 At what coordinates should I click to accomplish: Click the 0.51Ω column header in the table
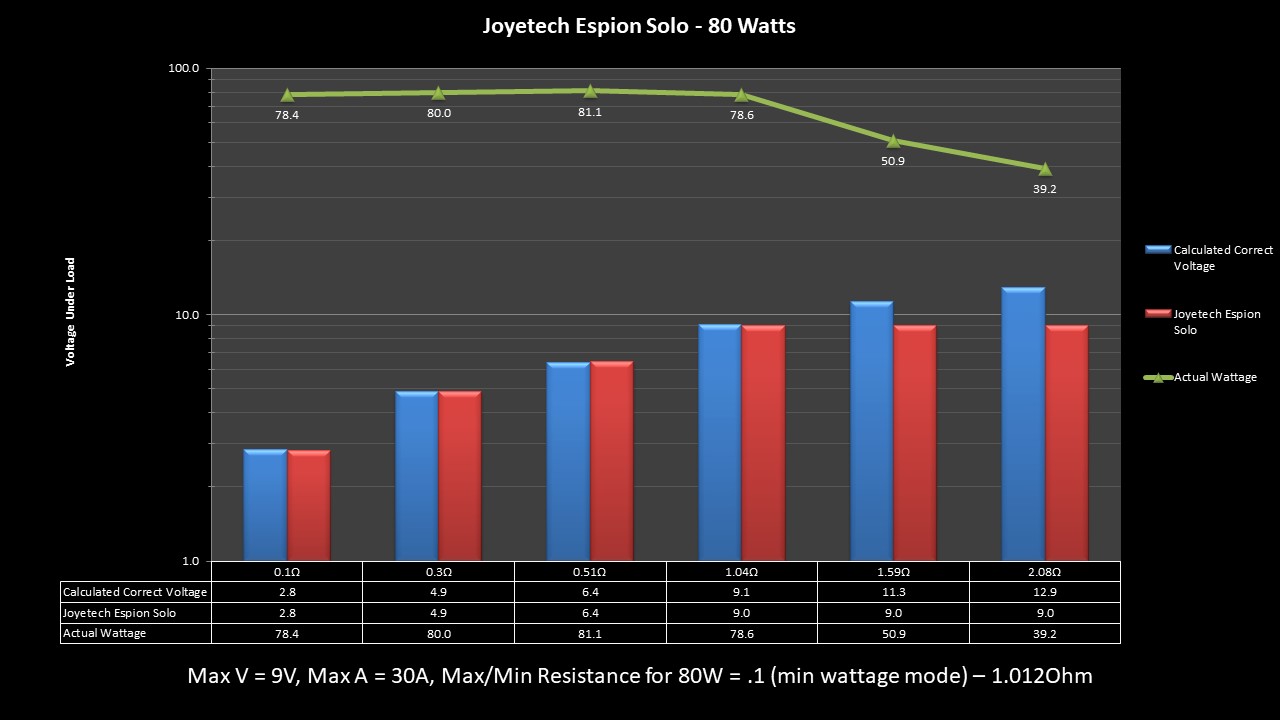coord(590,572)
